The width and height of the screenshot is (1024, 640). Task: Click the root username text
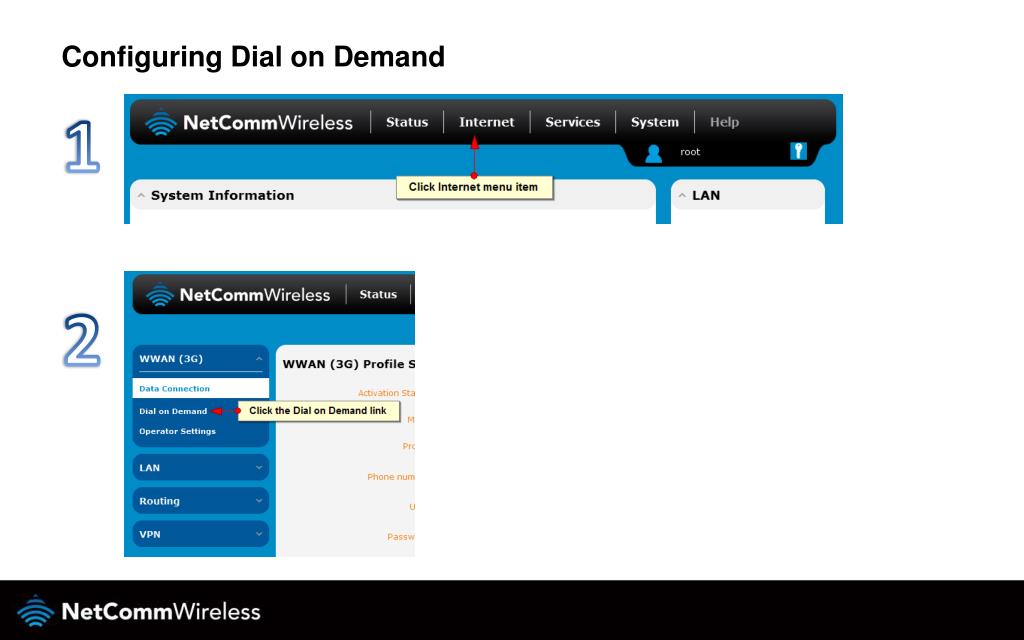[690, 152]
